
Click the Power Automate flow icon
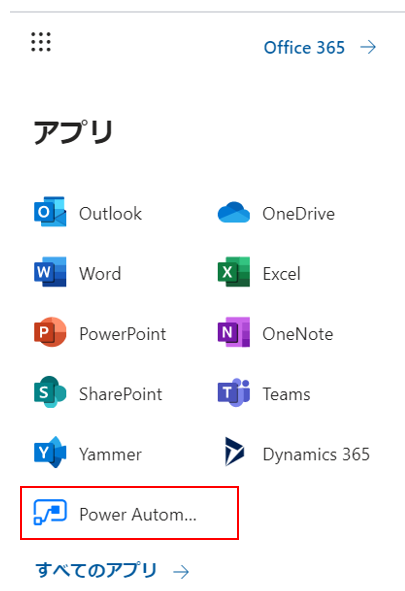pyautogui.click(x=50, y=512)
